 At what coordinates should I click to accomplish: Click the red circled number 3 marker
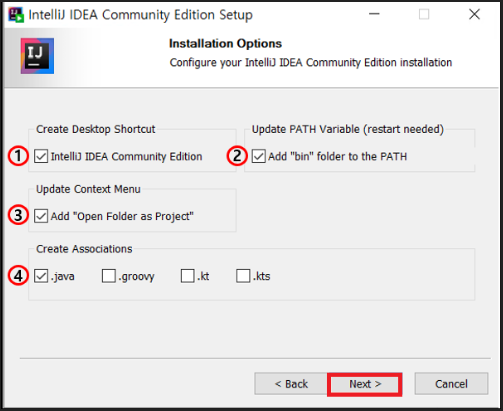click(x=18, y=215)
